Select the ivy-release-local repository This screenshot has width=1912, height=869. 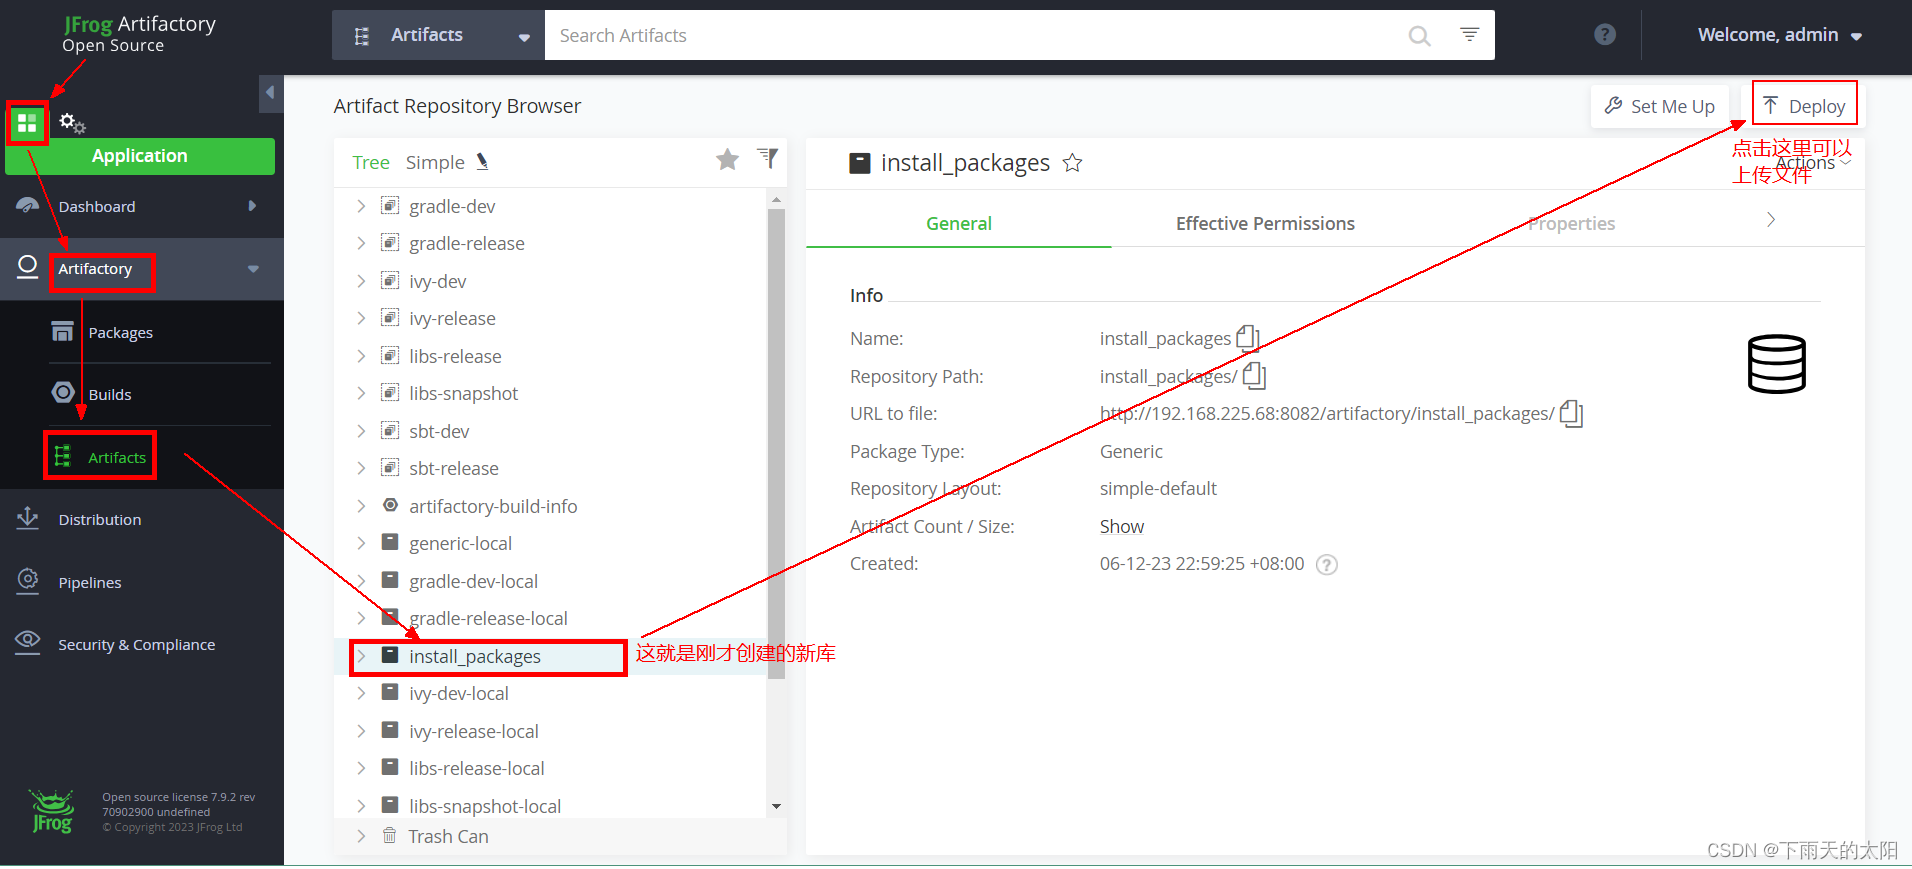(x=473, y=731)
